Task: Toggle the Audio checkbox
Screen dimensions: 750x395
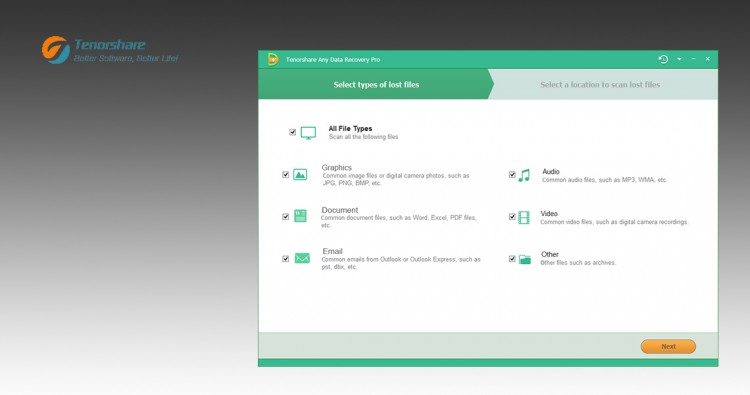Action: [512, 175]
